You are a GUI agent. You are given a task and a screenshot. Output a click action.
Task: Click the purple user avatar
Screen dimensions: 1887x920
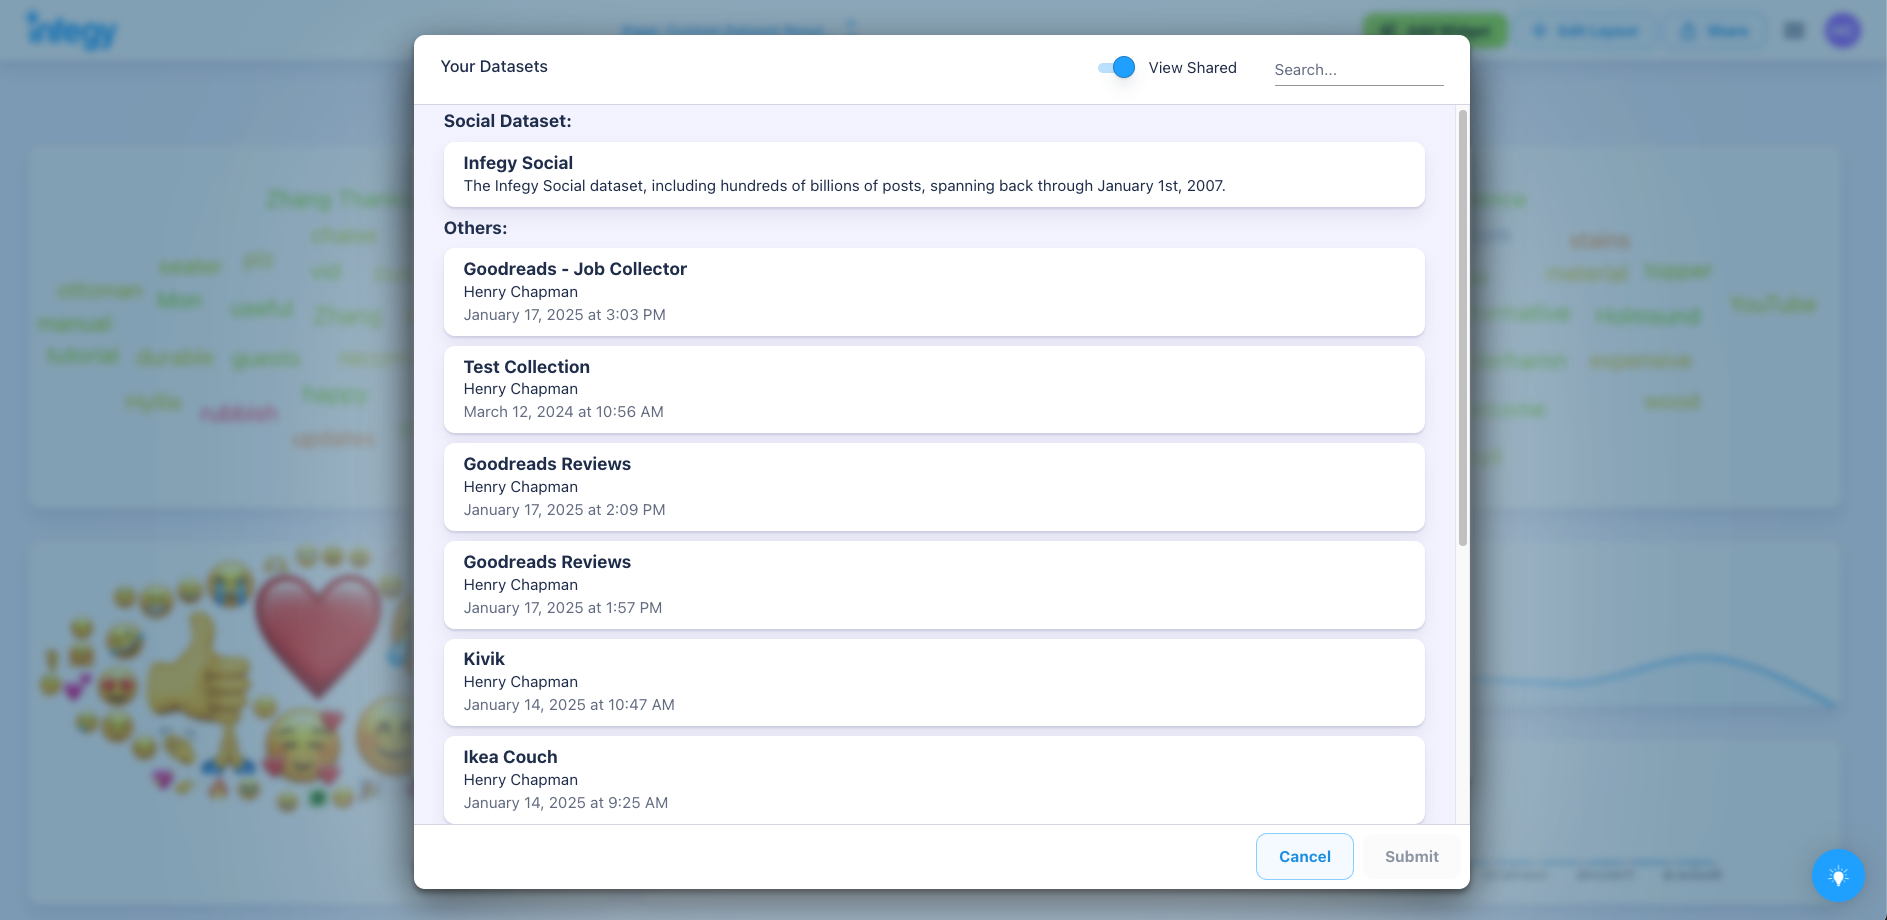pos(1842,30)
